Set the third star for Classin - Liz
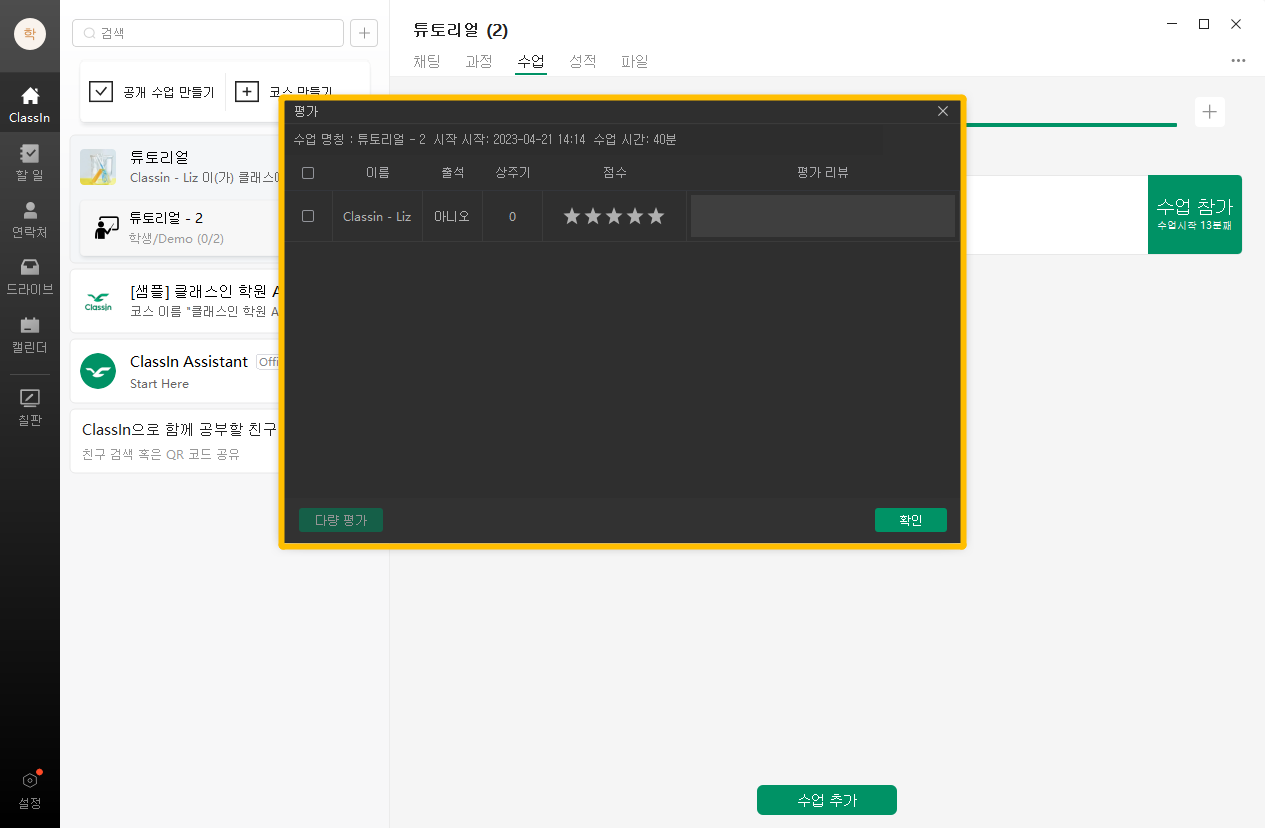Viewport: 1265px width, 828px height. pyautogui.click(x=614, y=216)
